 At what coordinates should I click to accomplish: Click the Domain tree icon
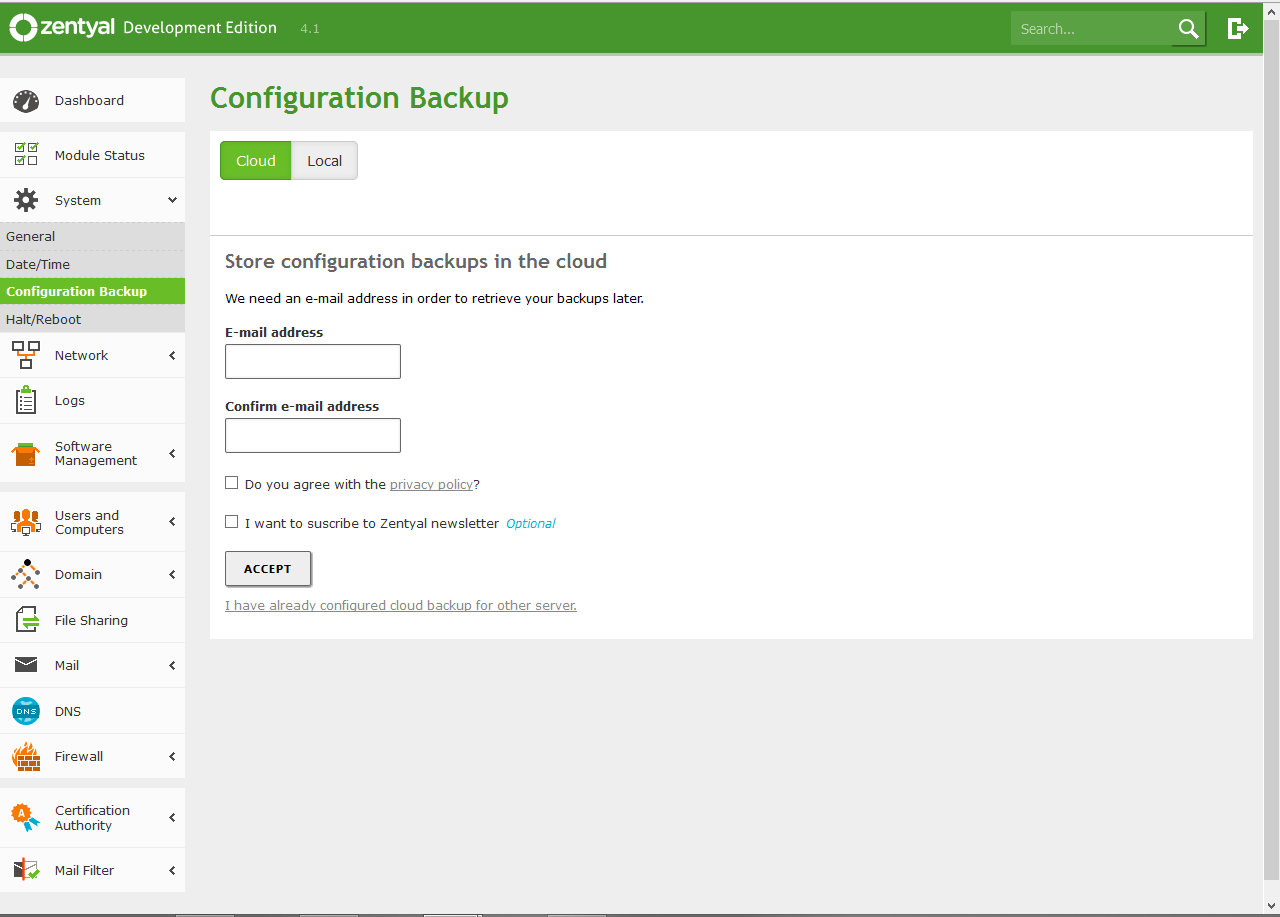pos(26,574)
